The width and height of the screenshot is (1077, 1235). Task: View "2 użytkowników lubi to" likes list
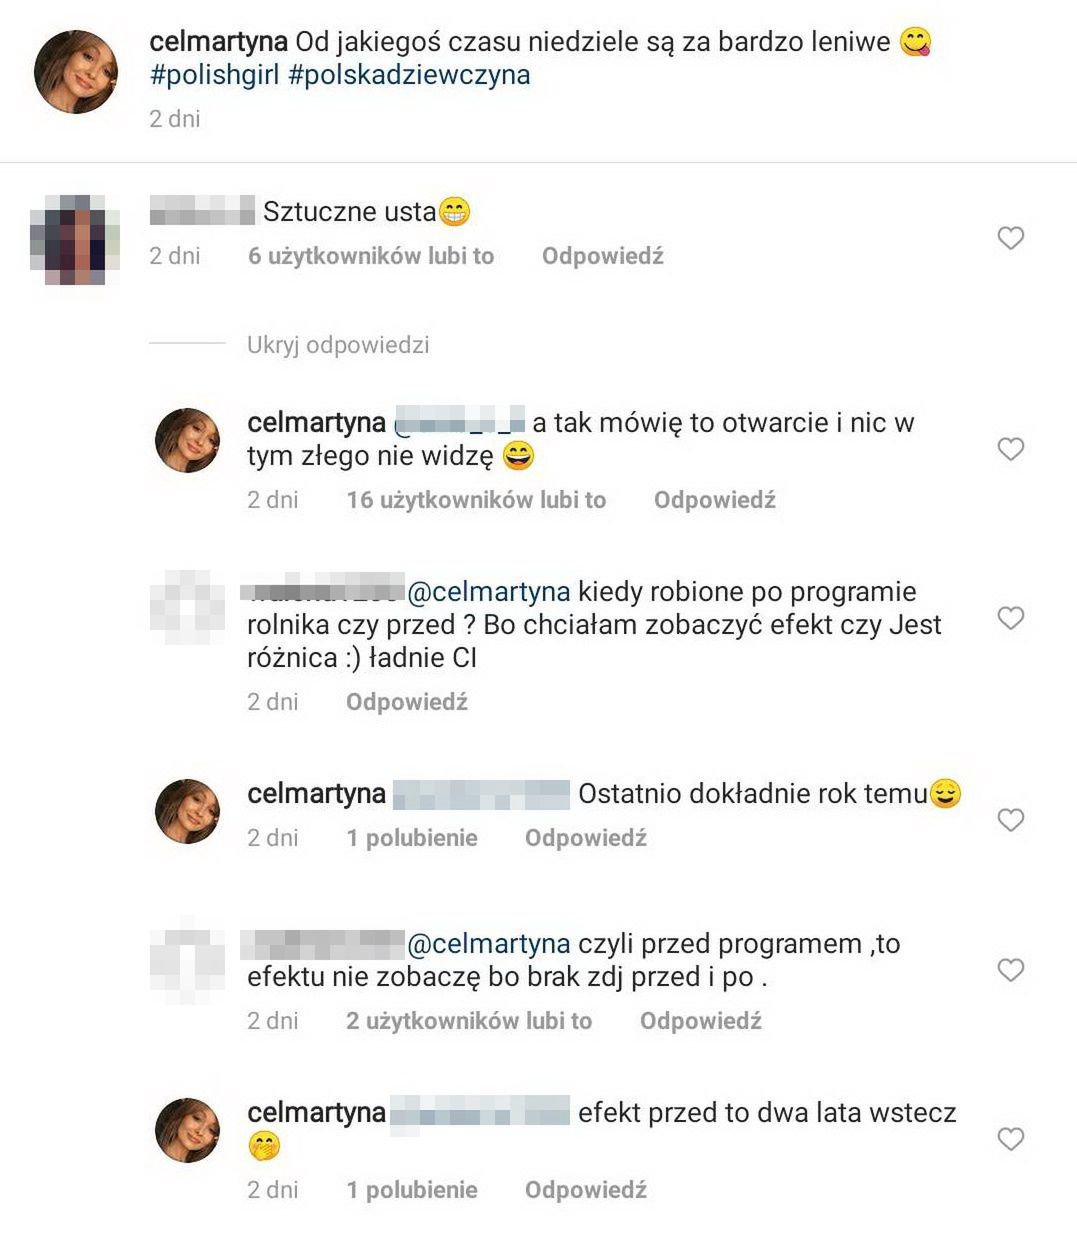pyautogui.click(x=469, y=1021)
